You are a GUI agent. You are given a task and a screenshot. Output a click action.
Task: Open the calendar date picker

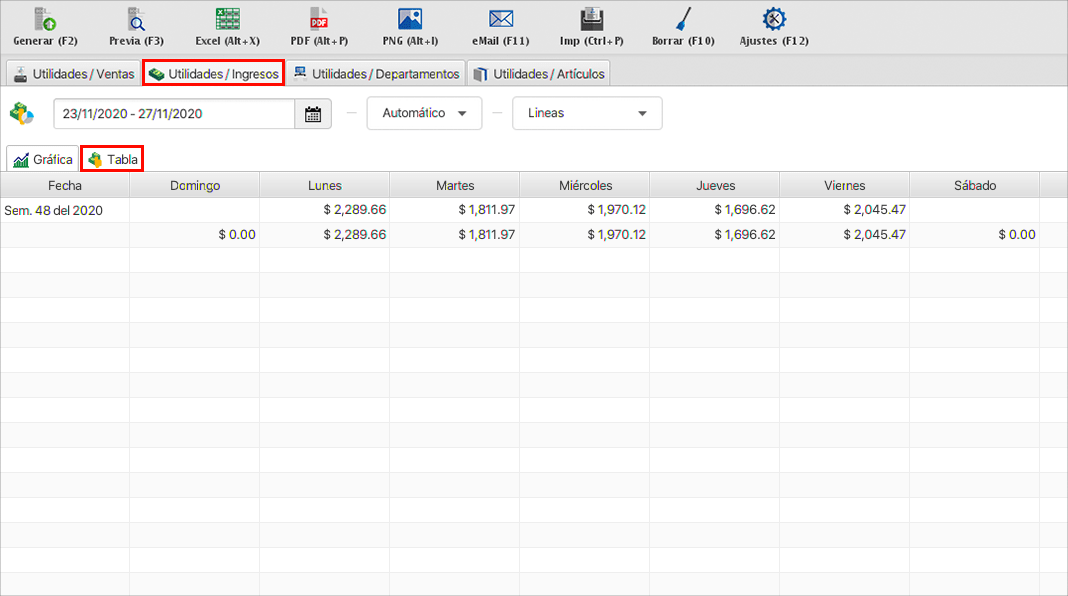pyautogui.click(x=312, y=114)
